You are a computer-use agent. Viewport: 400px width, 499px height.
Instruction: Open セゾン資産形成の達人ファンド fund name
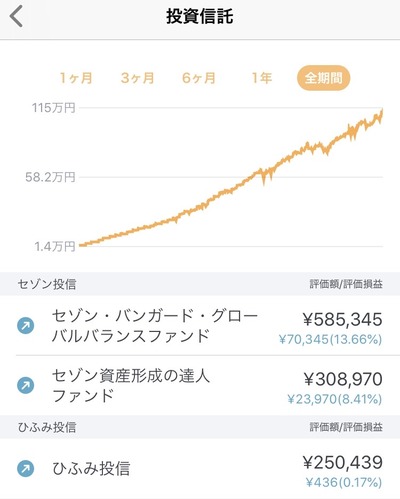click(131, 386)
